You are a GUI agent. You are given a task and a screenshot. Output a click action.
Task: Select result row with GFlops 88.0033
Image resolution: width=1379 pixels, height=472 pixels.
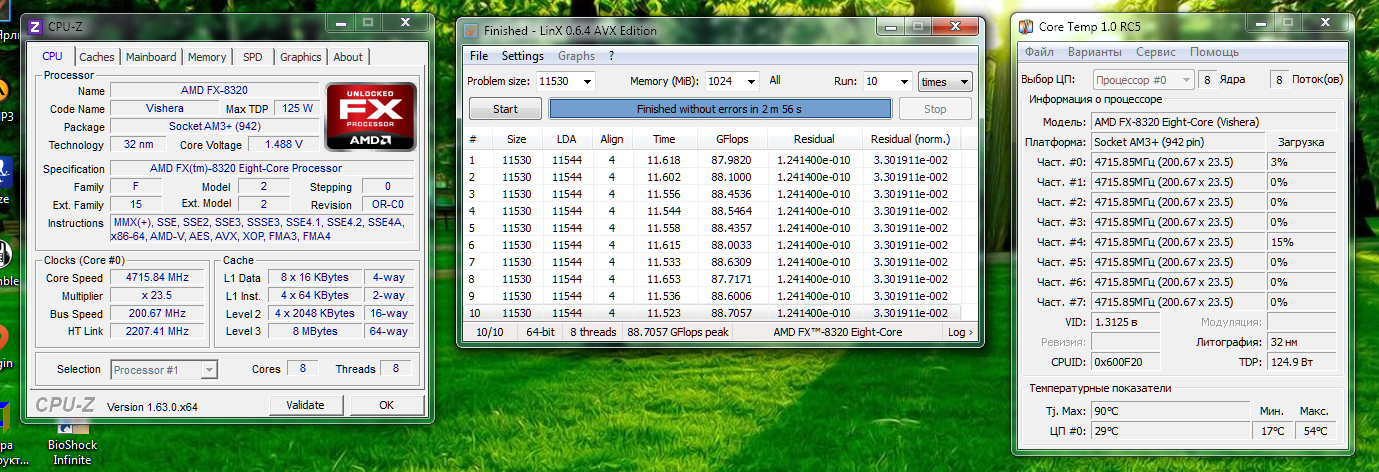coord(720,245)
